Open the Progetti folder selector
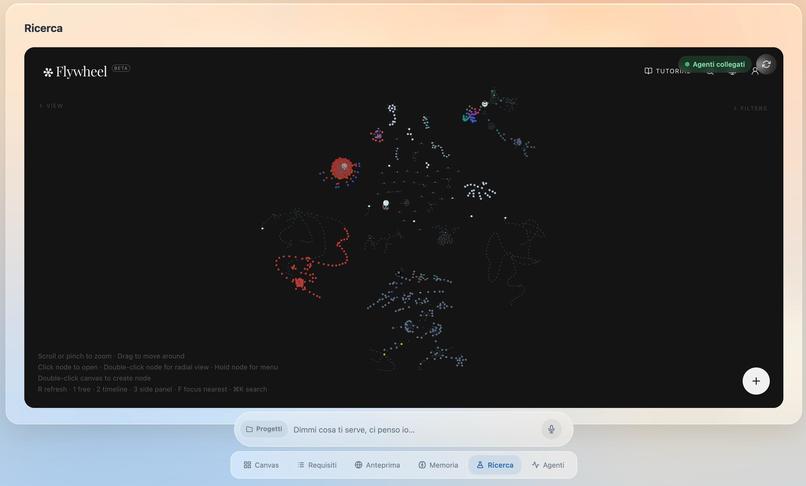This screenshot has height=486, width=806. 264,429
